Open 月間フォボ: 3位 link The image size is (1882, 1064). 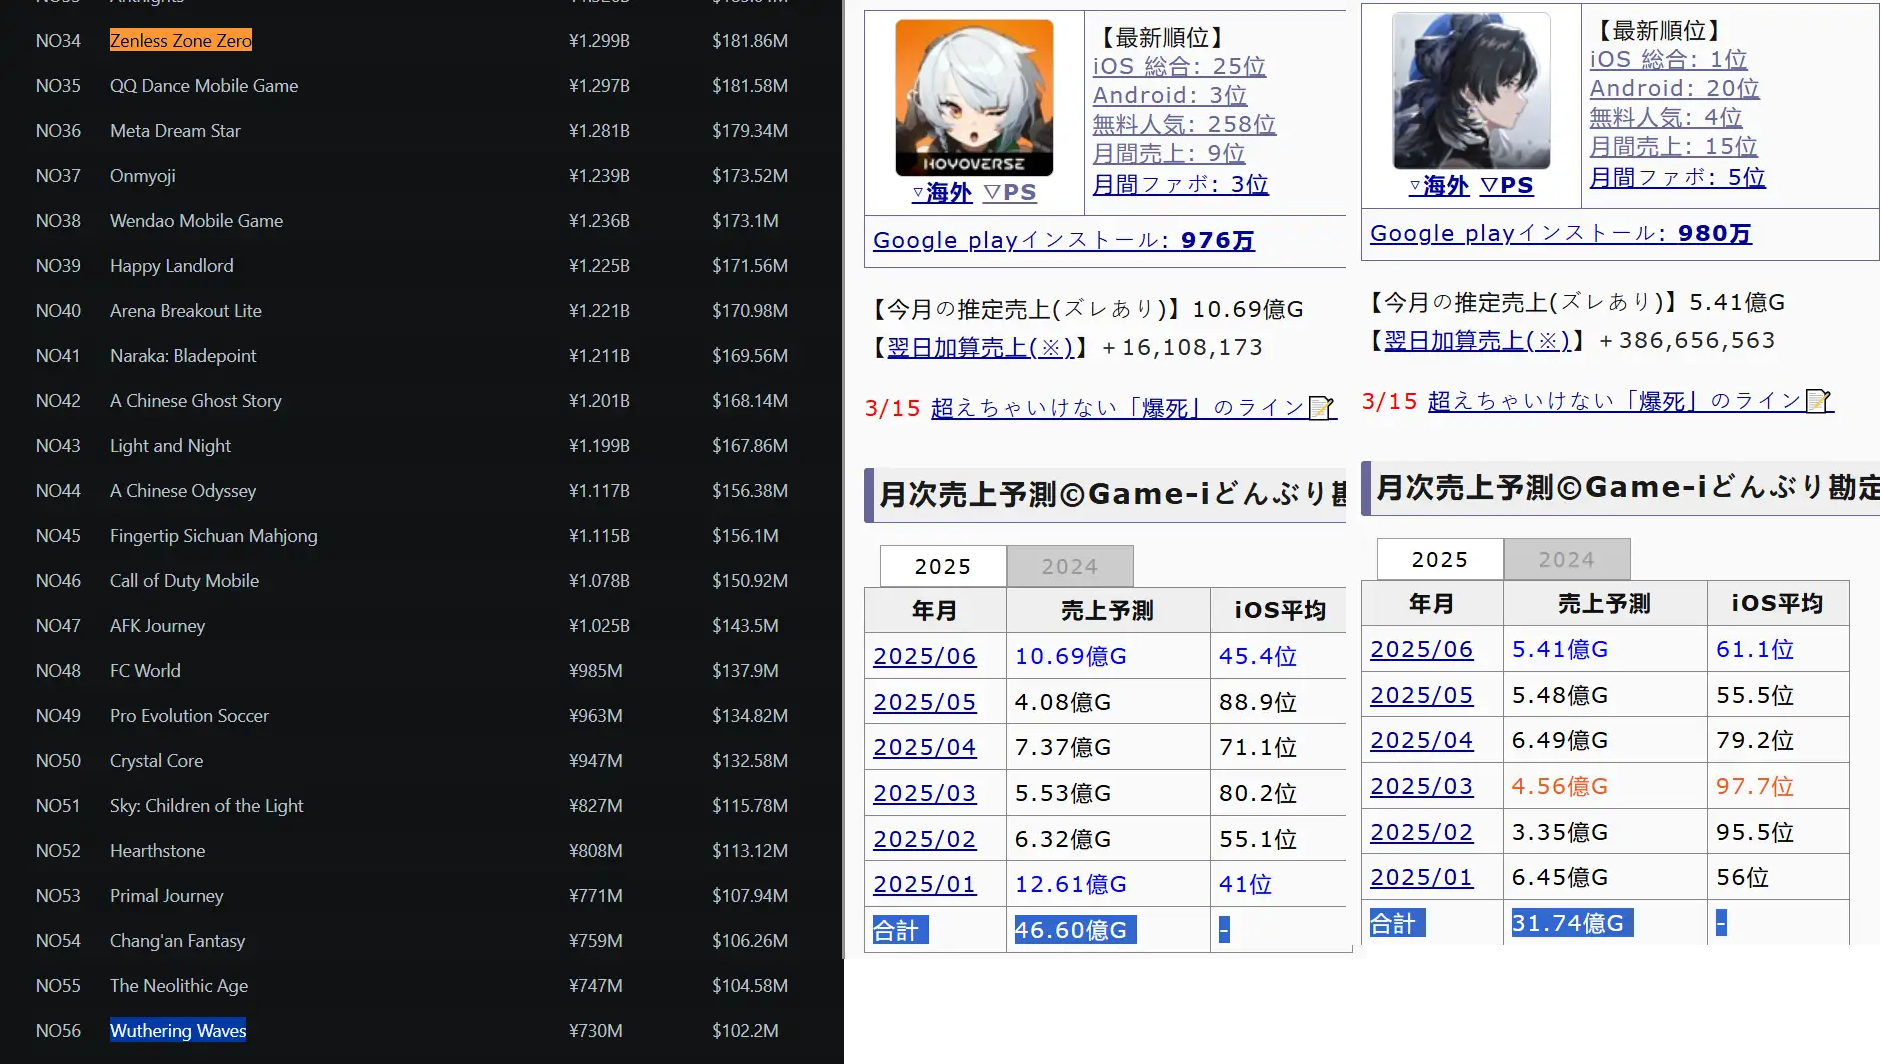click(1180, 184)
